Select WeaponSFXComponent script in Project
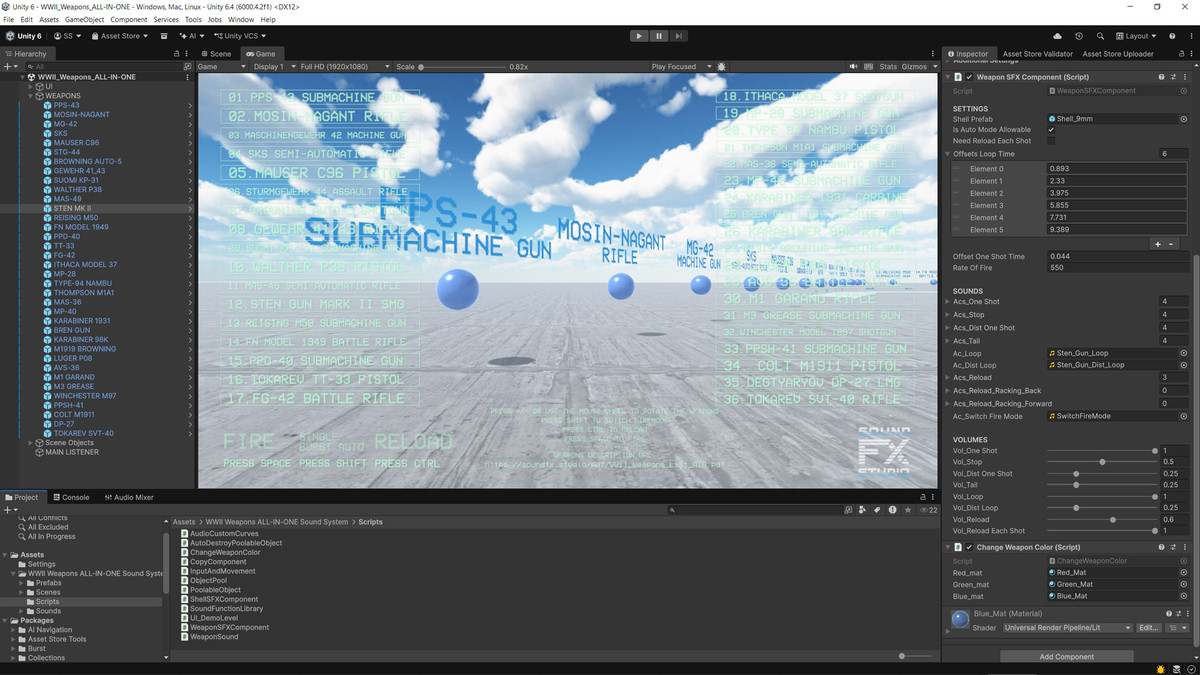 (x=229, y=627)
